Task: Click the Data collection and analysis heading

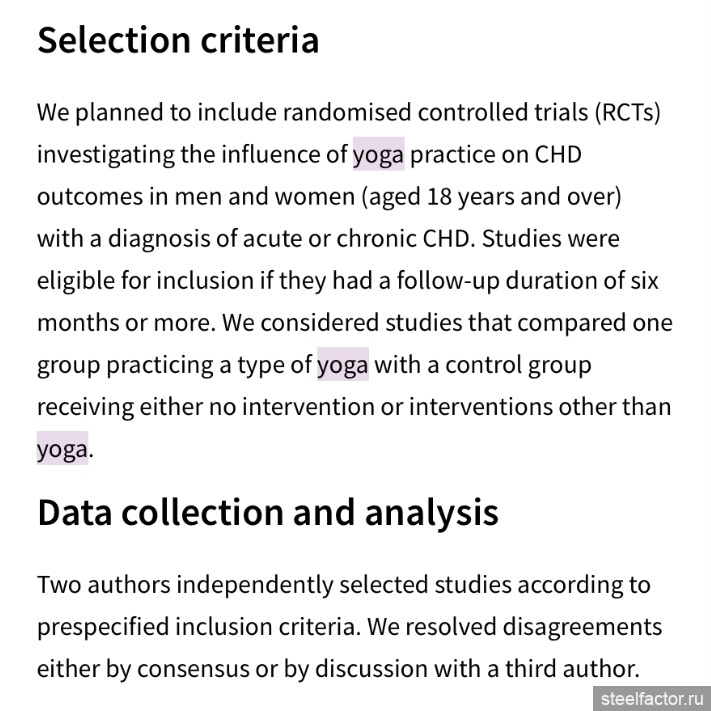Action: click(268, 513)
